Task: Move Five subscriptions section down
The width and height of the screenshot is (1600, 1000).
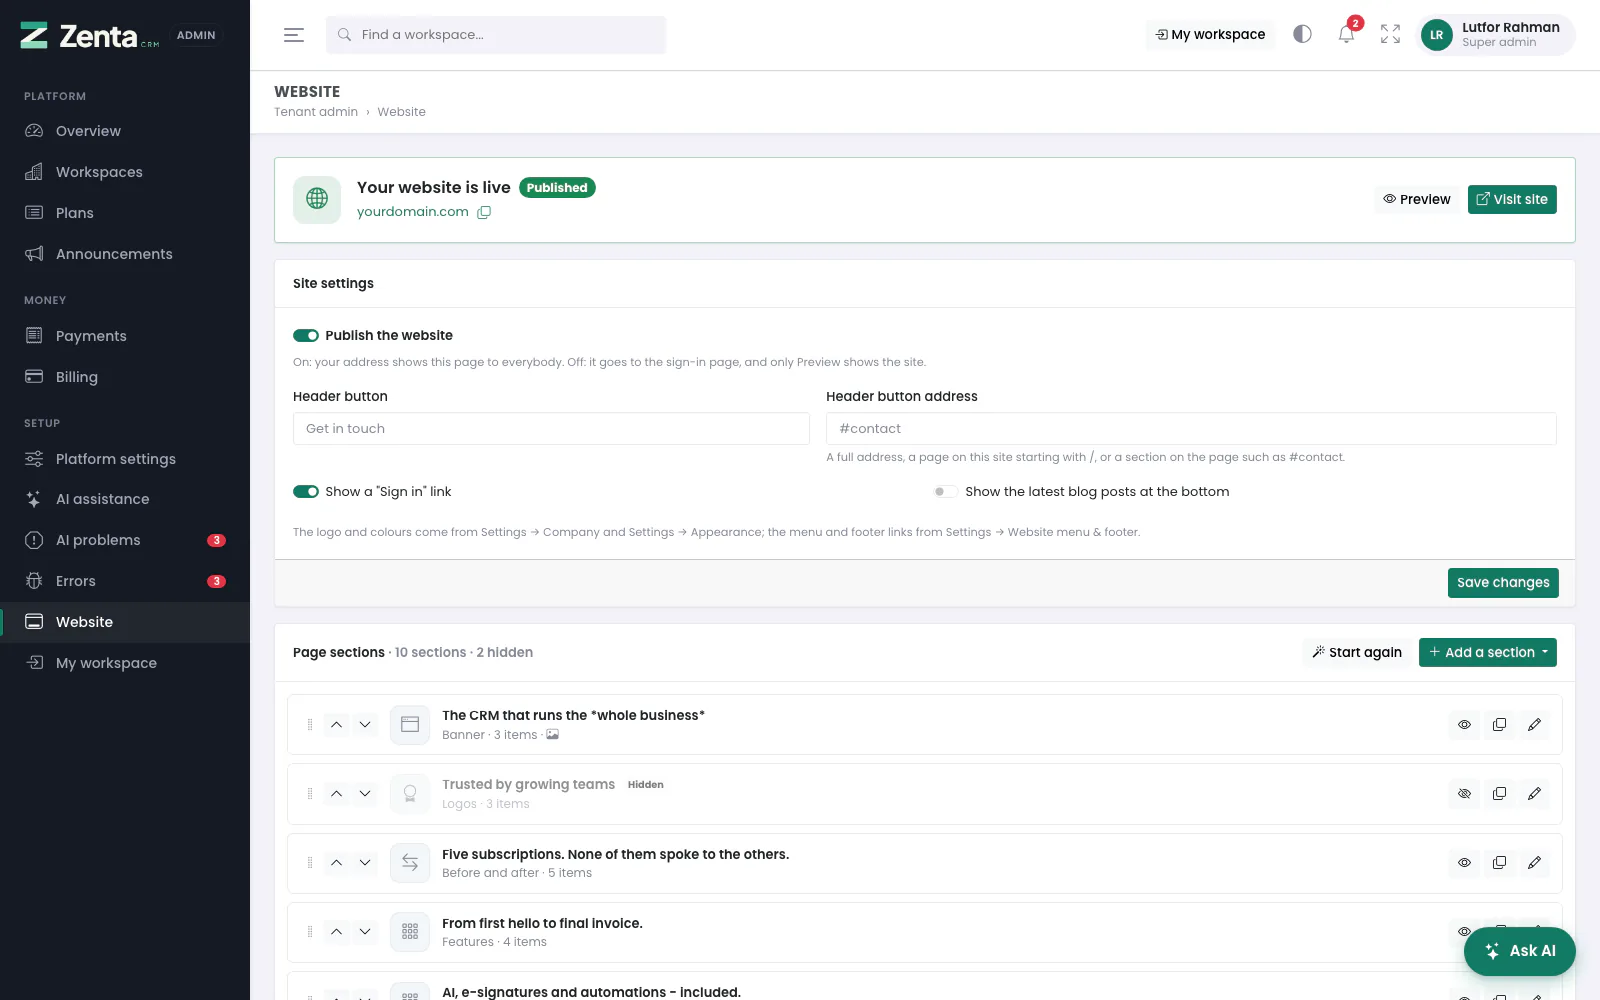Action: [365, 863]
